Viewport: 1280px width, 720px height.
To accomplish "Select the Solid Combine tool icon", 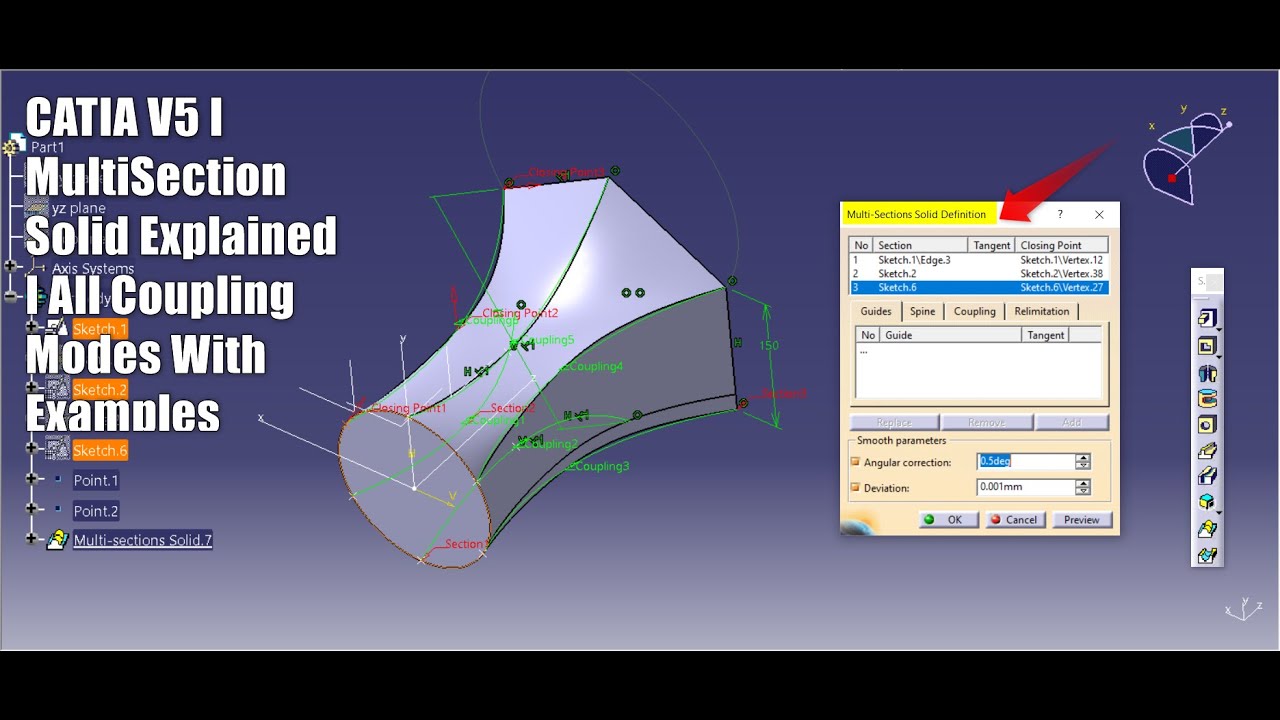I will click(x=1207, y=502).
